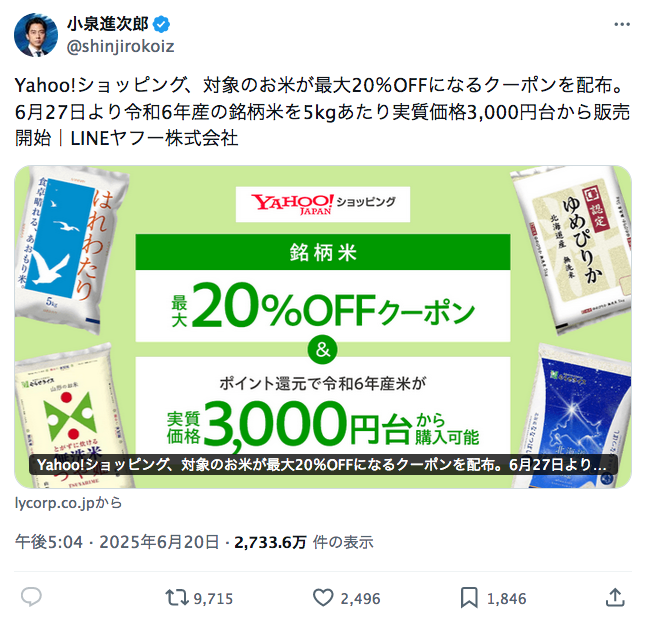The height and width of the screenshot is (627, 648).
Task: Open the @shinjirokoiz handle link
Action: 120,46
